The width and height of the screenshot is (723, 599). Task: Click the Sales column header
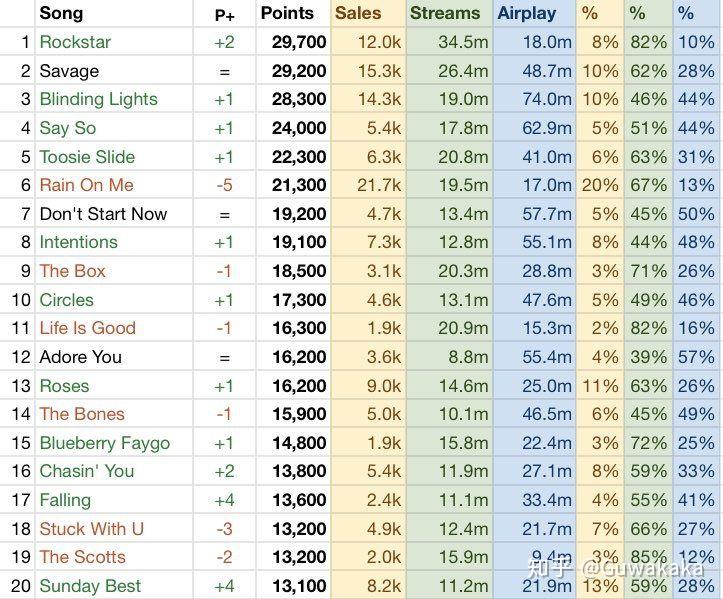point(358,14)
